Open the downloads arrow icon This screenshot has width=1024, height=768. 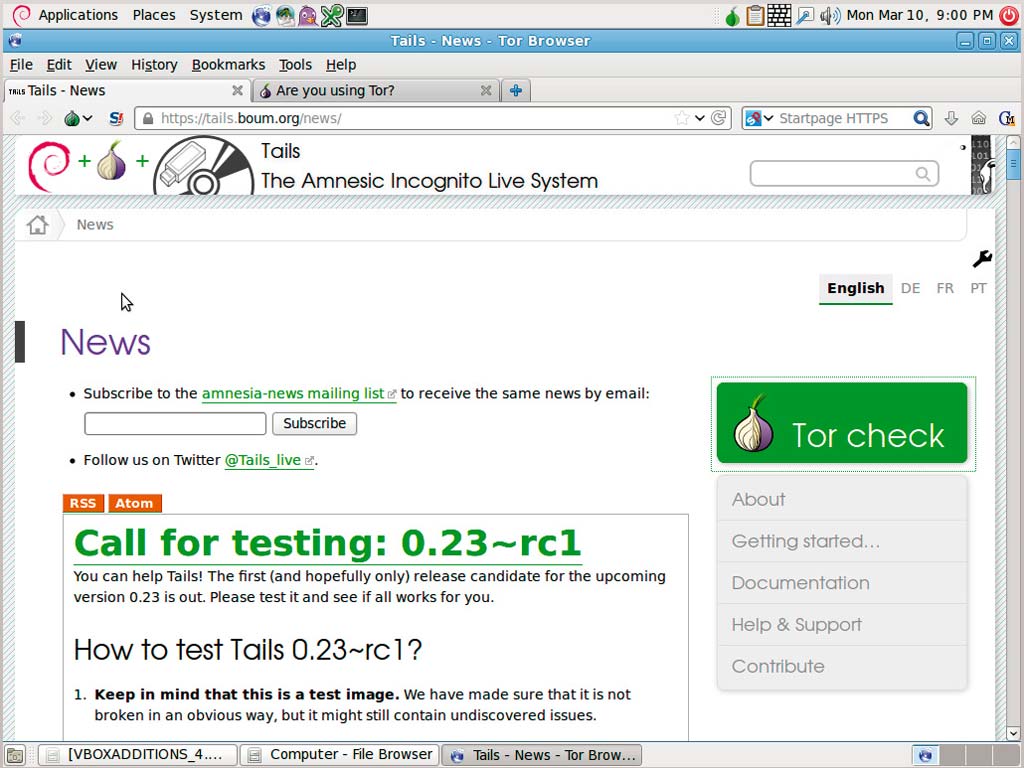(952, 118)
